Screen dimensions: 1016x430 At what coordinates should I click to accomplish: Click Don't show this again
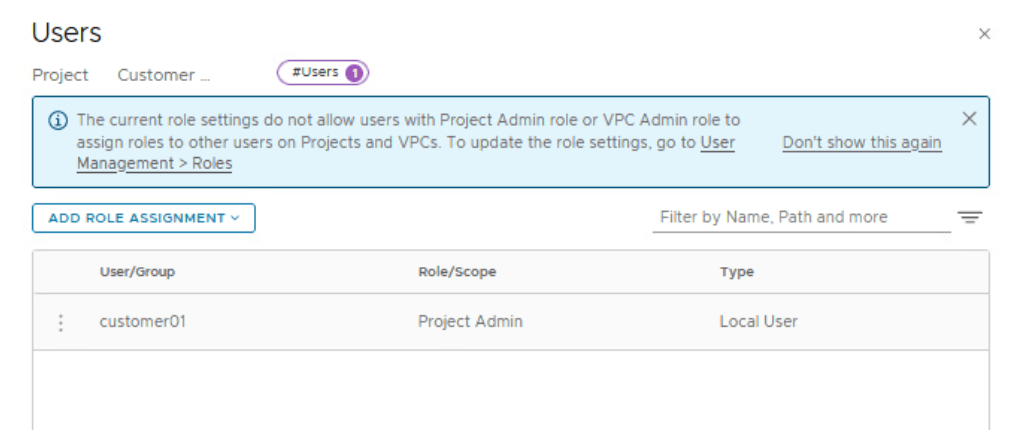pyautogui.click(x=861, y=142)
